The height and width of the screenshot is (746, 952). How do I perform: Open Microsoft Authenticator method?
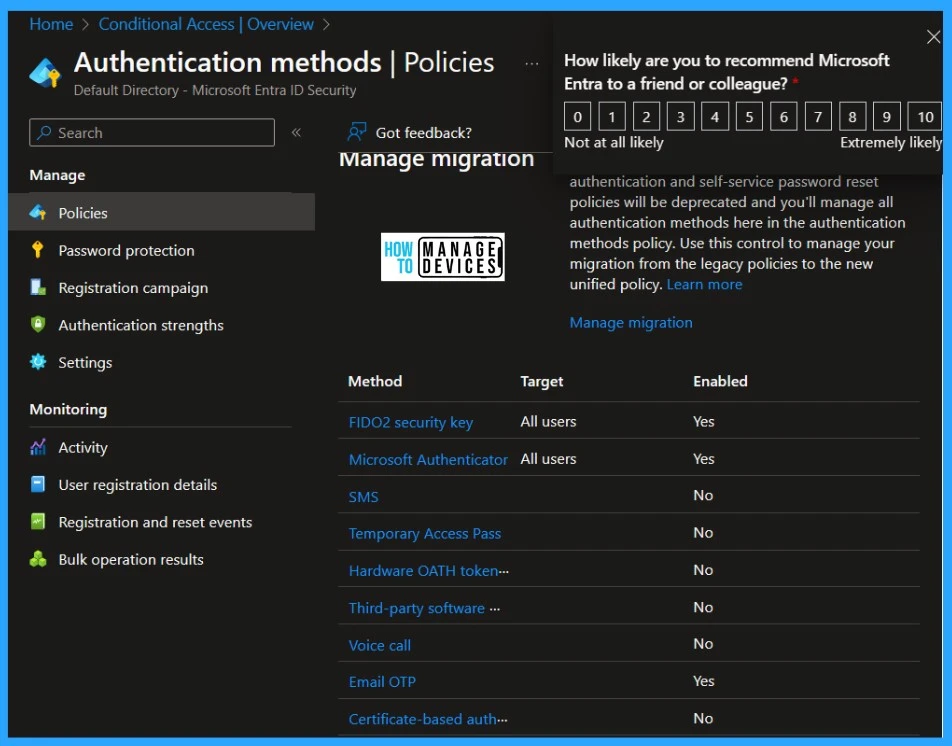[428, 459]
